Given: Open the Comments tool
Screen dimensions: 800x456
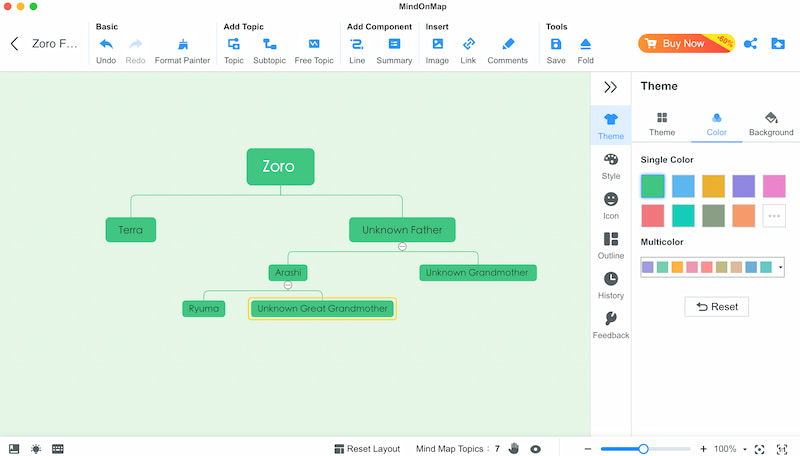Looking at the screenshot, I should click(x=507, y=50).
